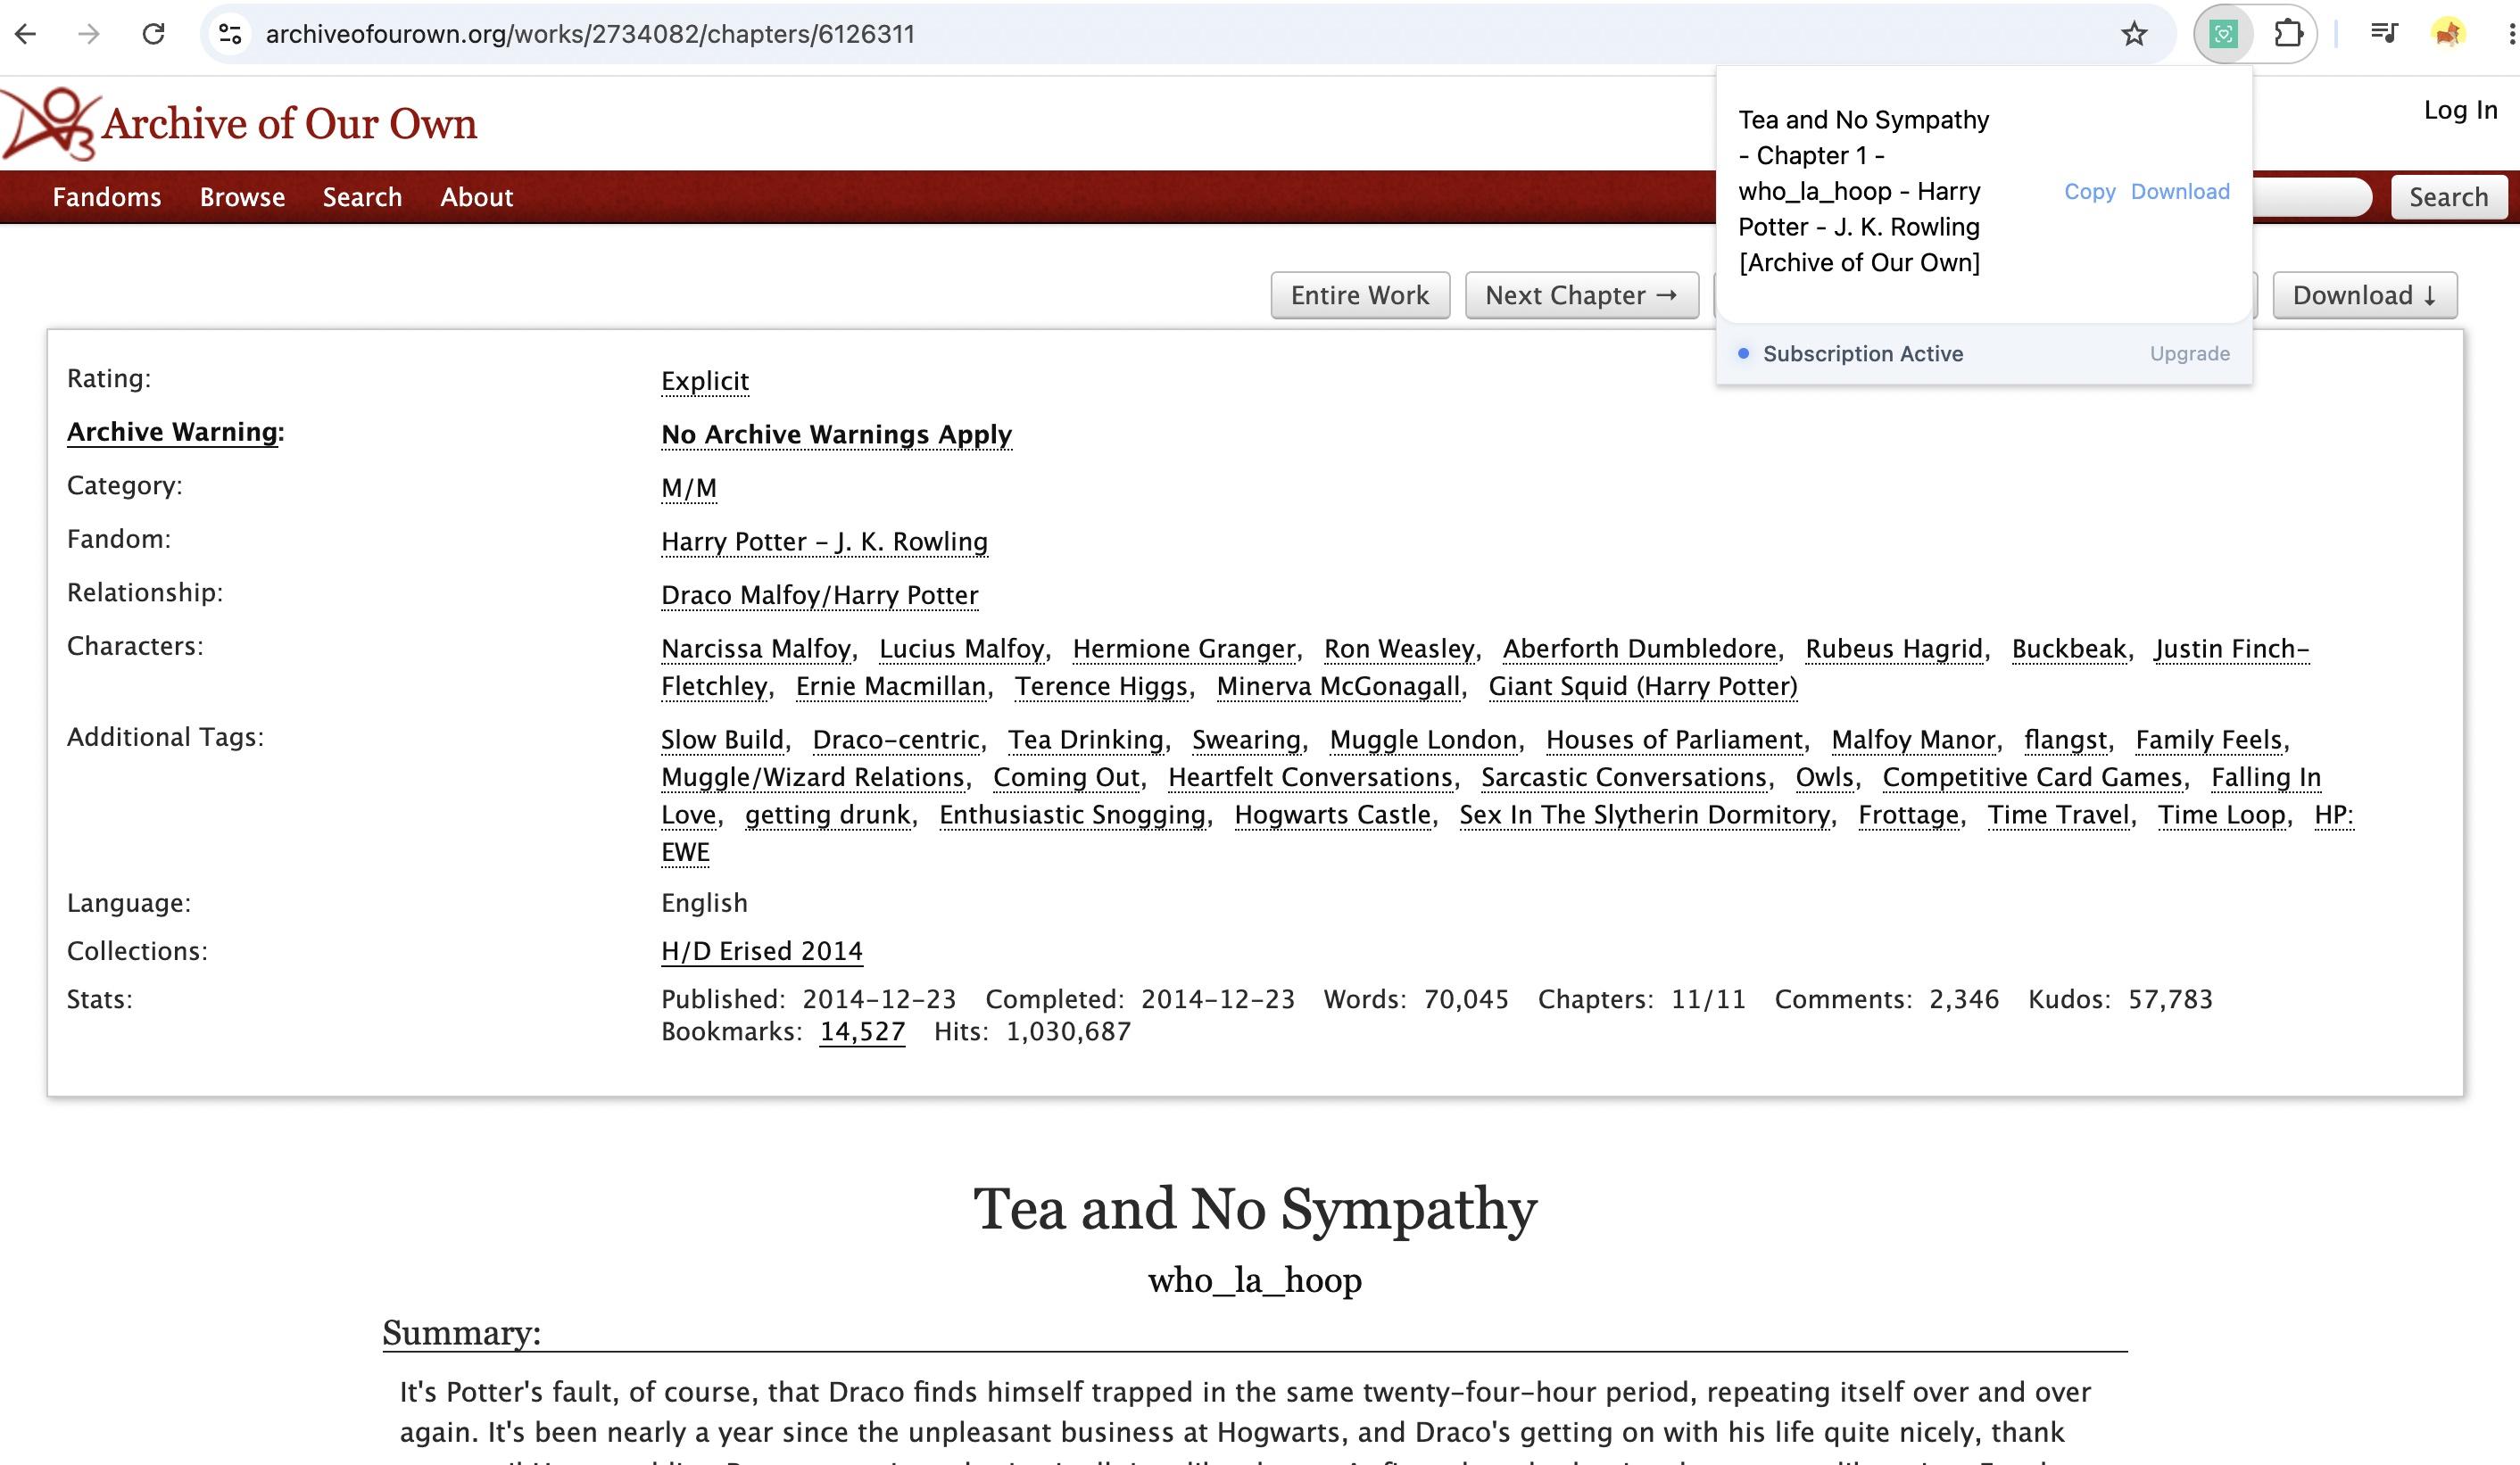Open the Time Loop tag
Image resolution: width=2520 pixels, height=1465 pixels.
[2222, 815]
